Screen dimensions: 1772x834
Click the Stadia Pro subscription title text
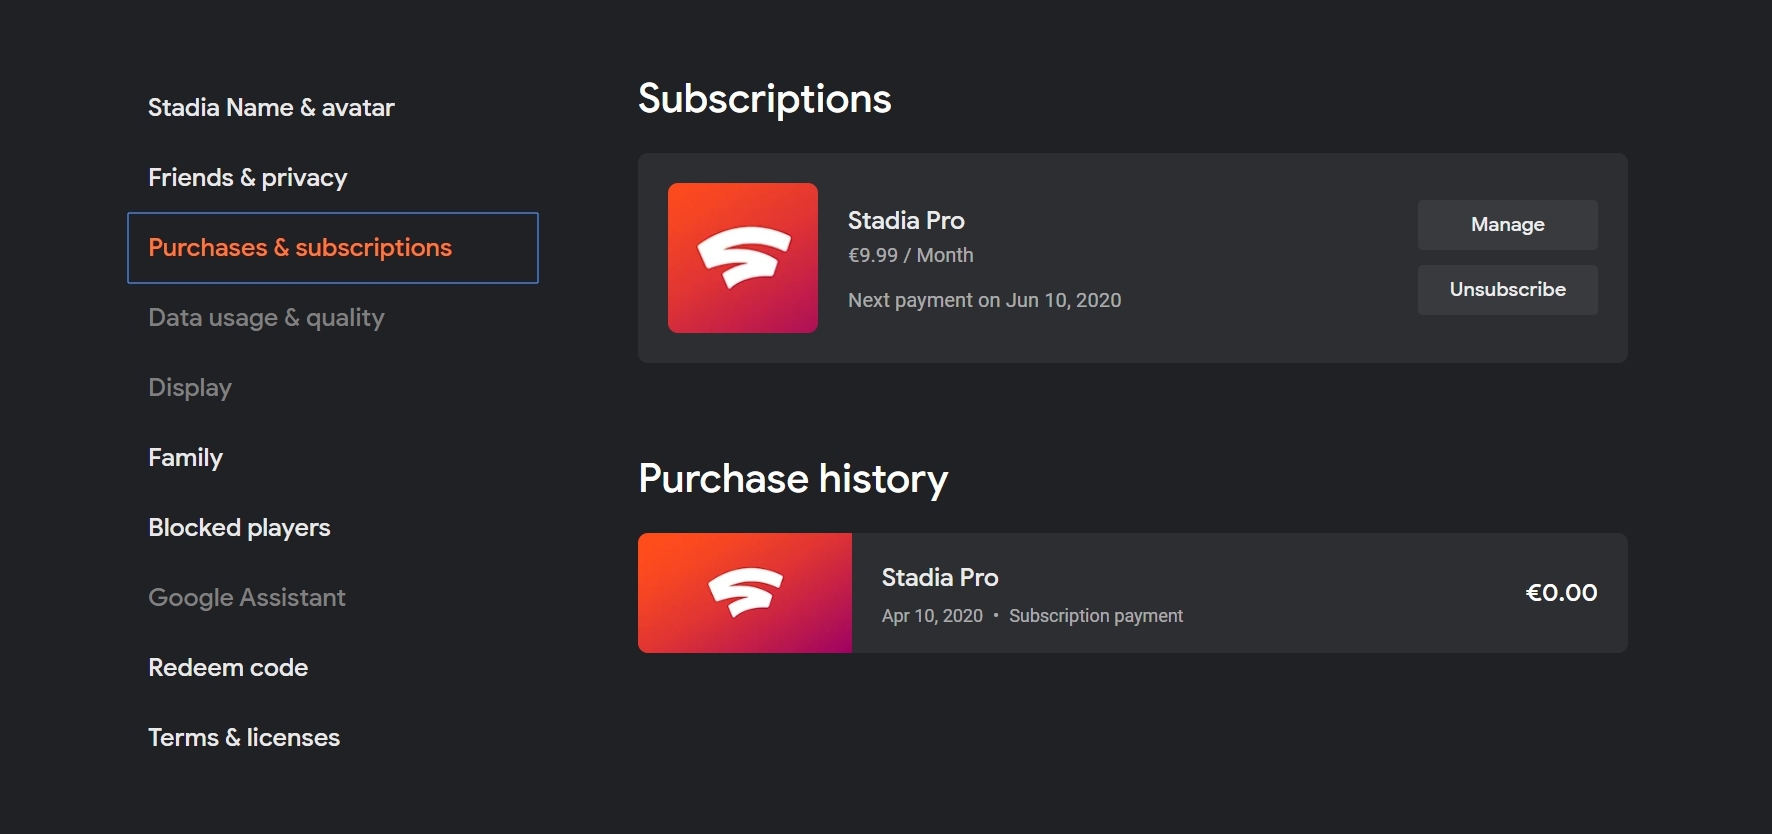pos(906,221)
